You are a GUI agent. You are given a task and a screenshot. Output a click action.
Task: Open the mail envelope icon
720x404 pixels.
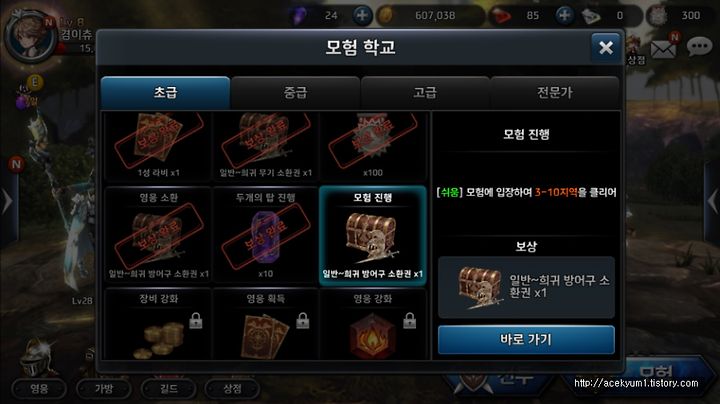point(663,48)
